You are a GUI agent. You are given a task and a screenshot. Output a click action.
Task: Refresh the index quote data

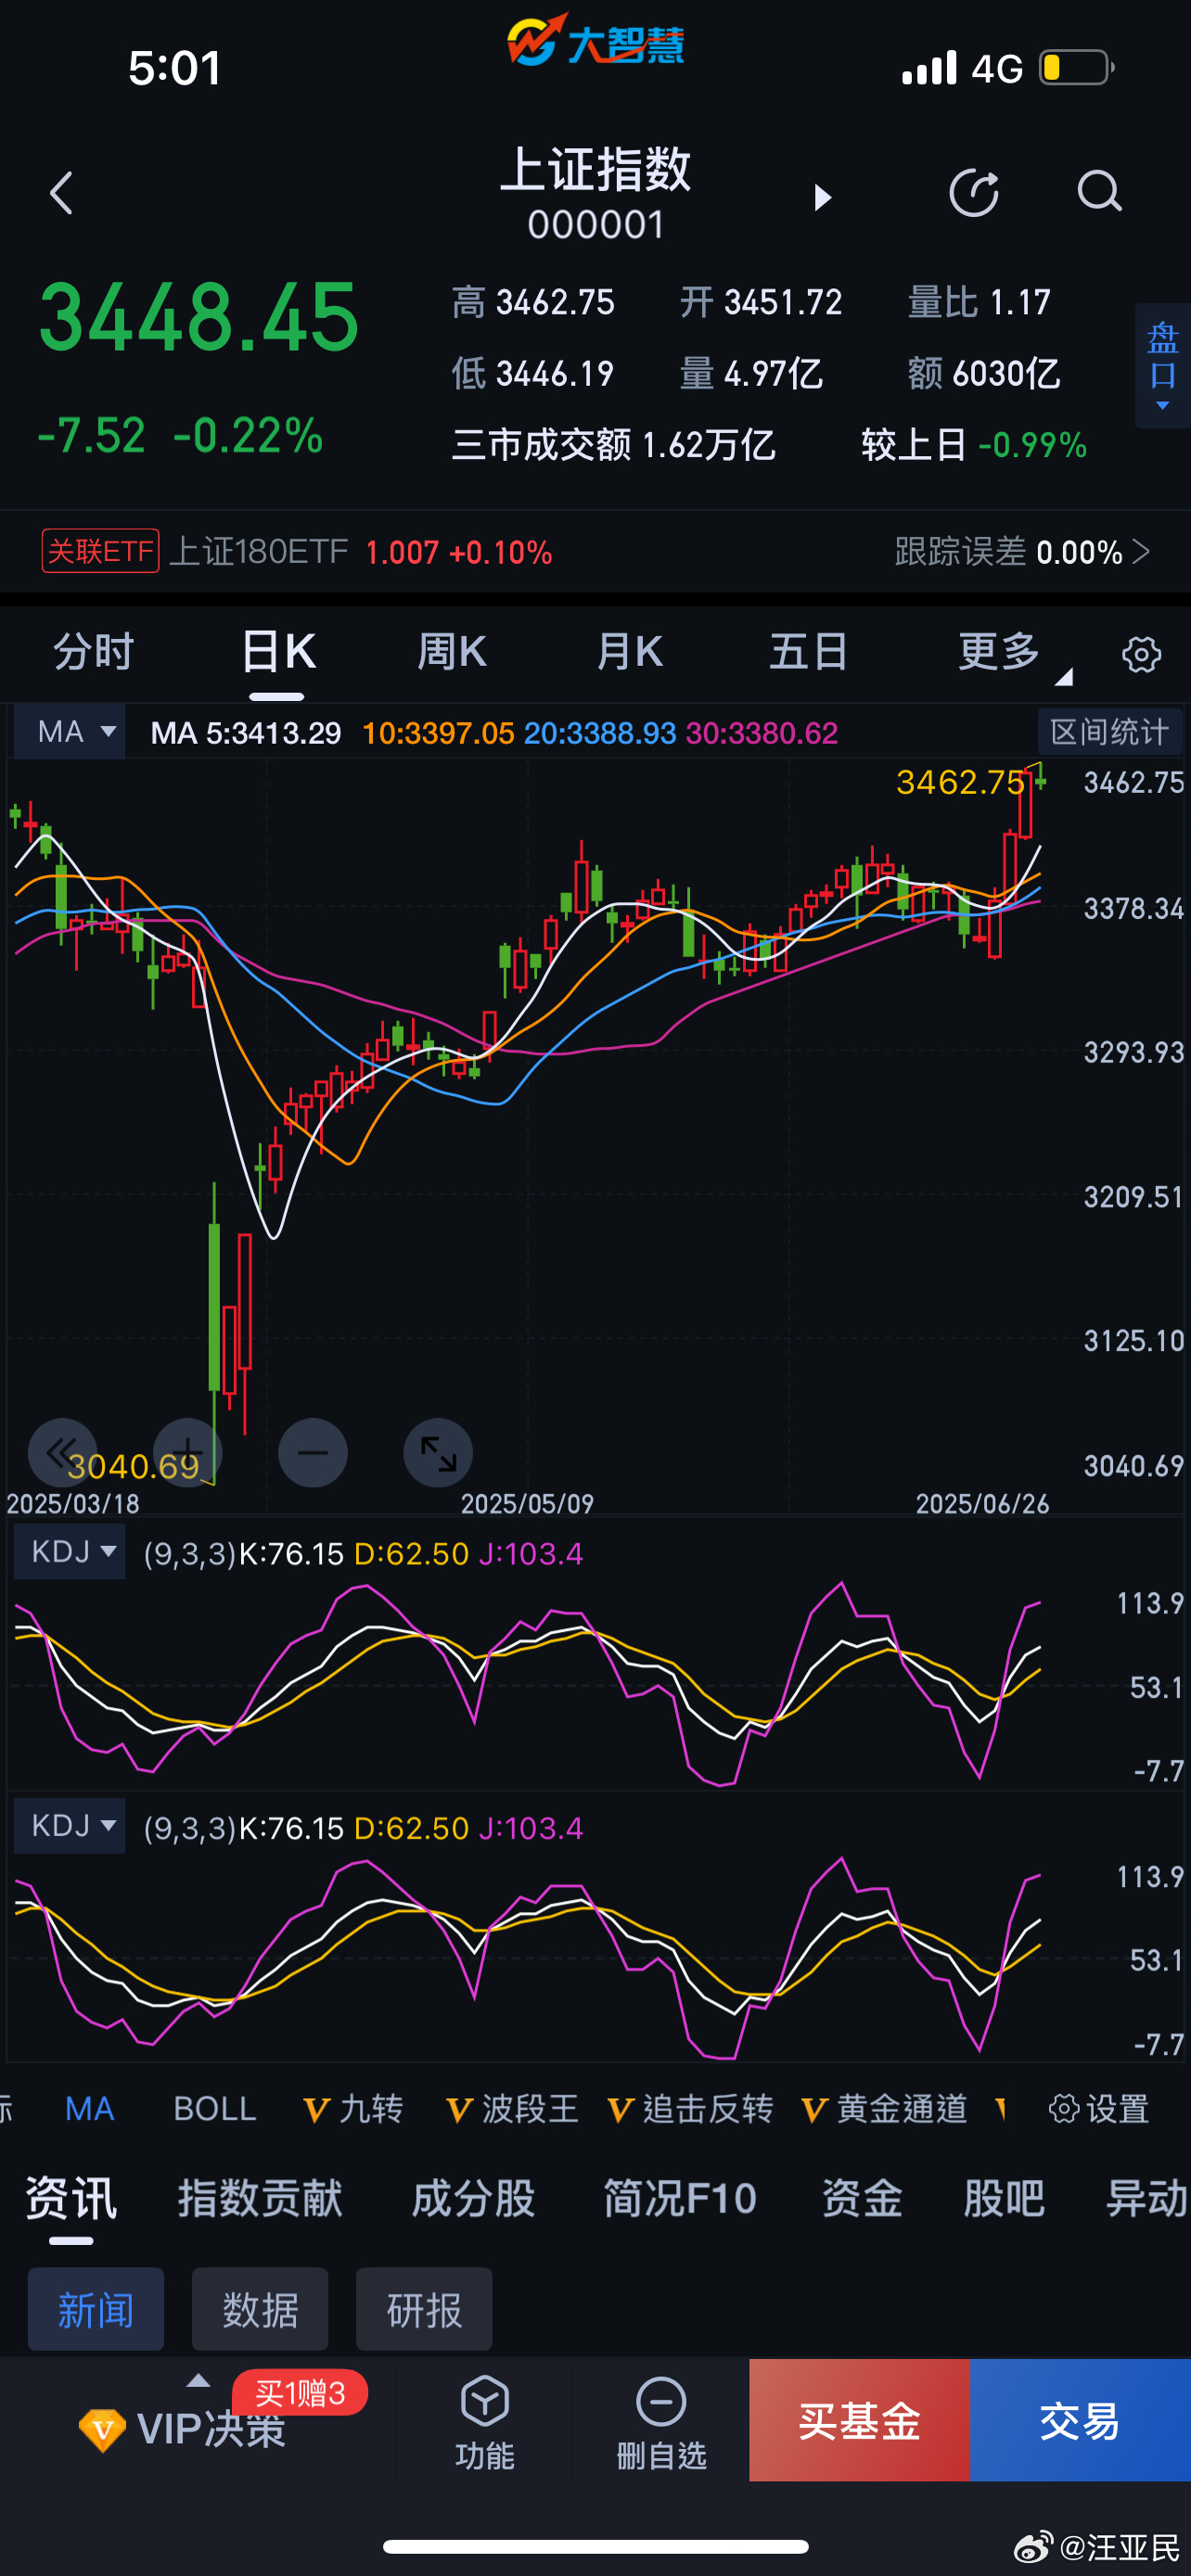(973, 193)
